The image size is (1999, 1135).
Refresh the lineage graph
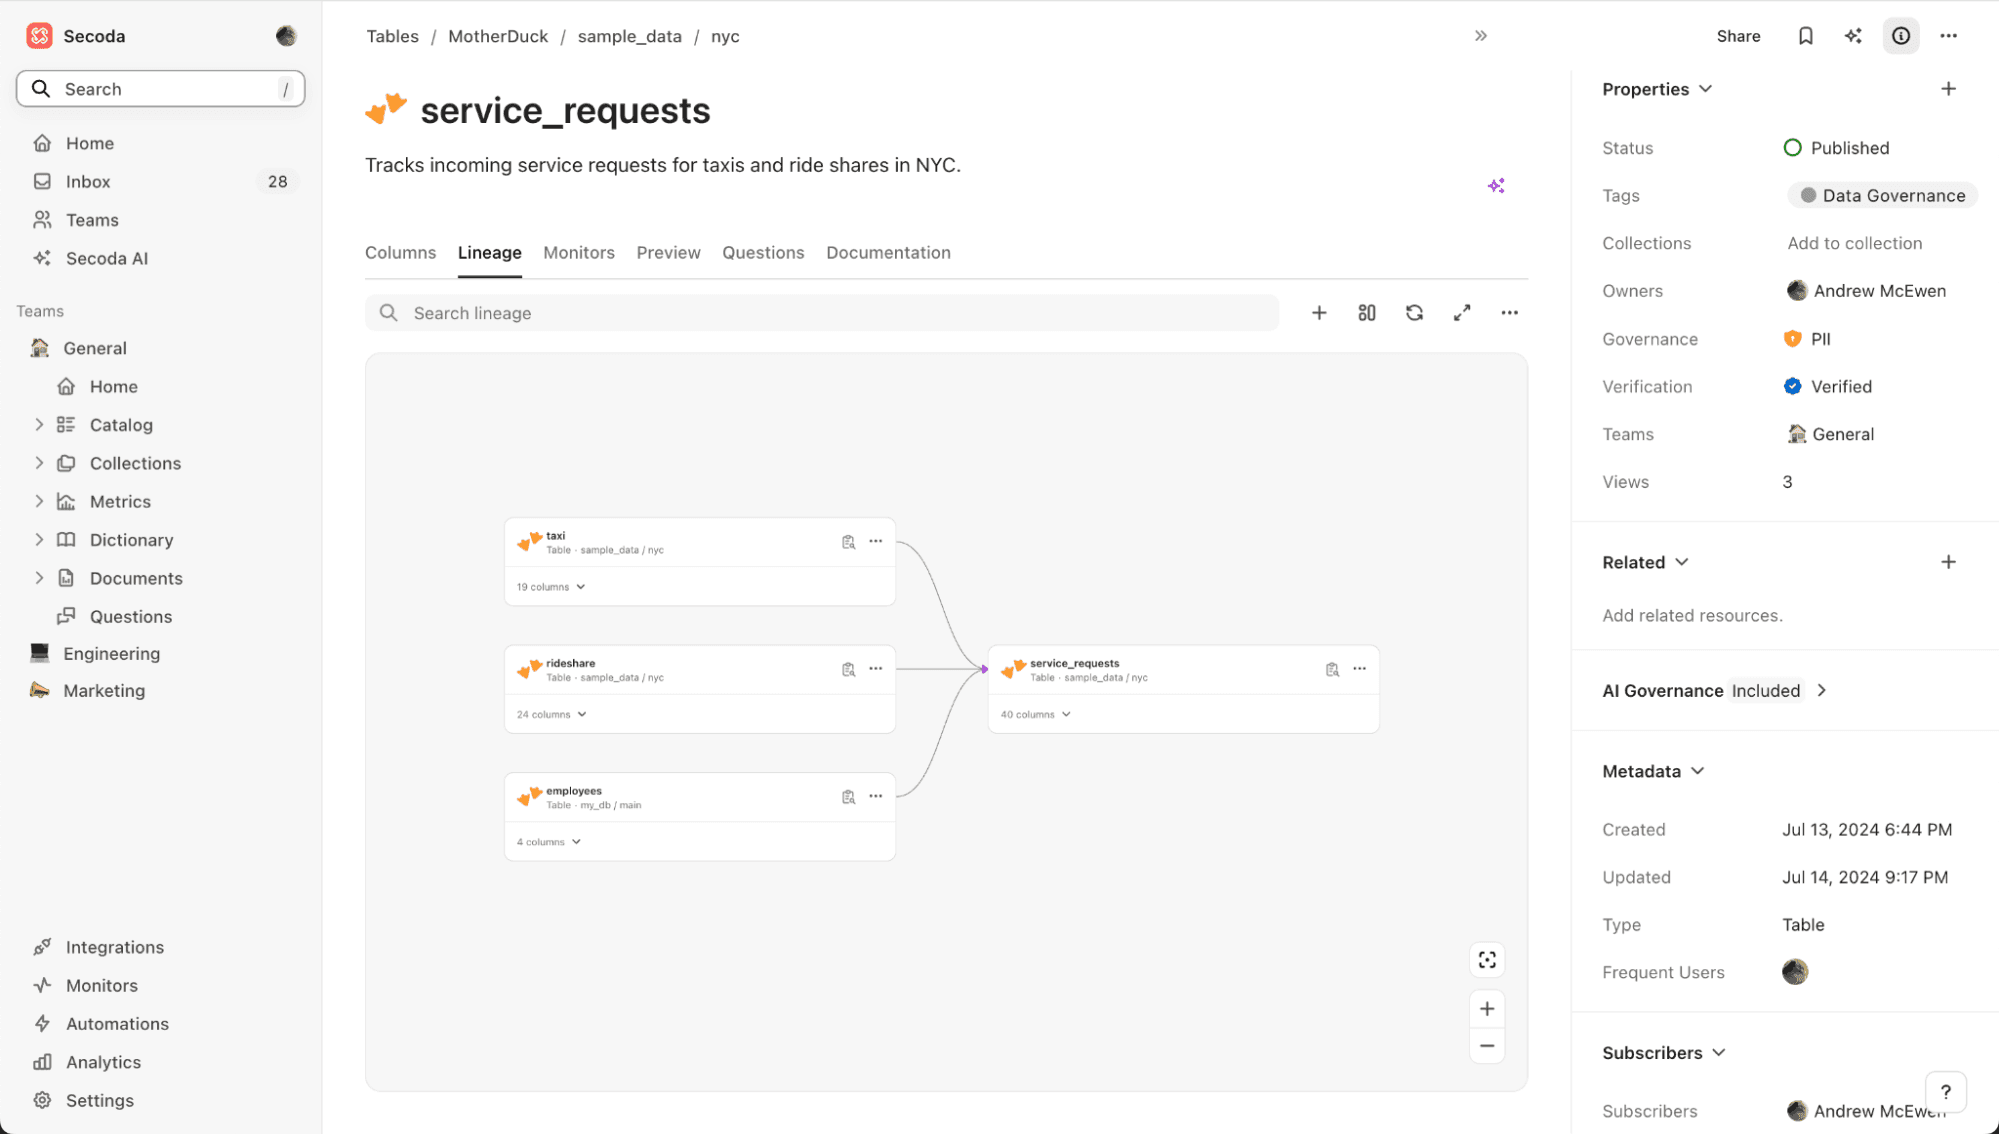click(x=1414, y=313)
